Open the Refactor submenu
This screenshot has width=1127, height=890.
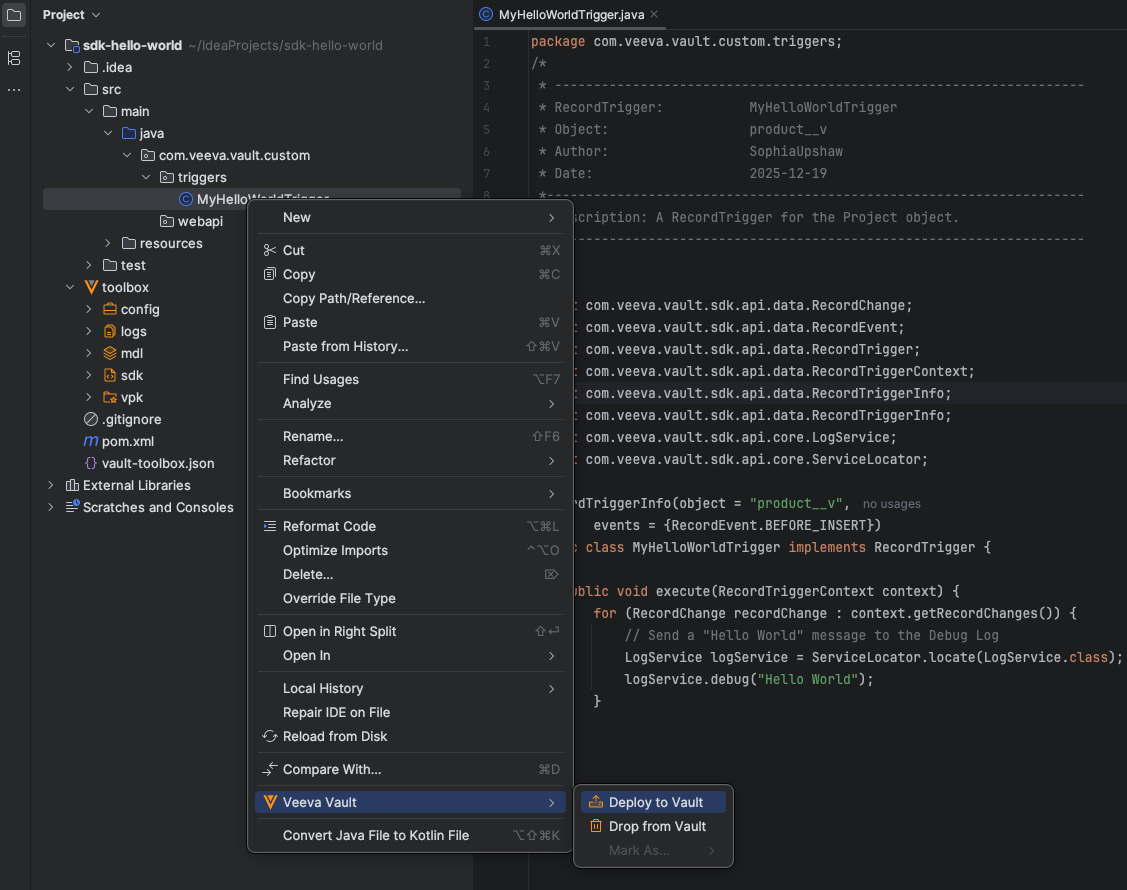(x=410, y=460)
